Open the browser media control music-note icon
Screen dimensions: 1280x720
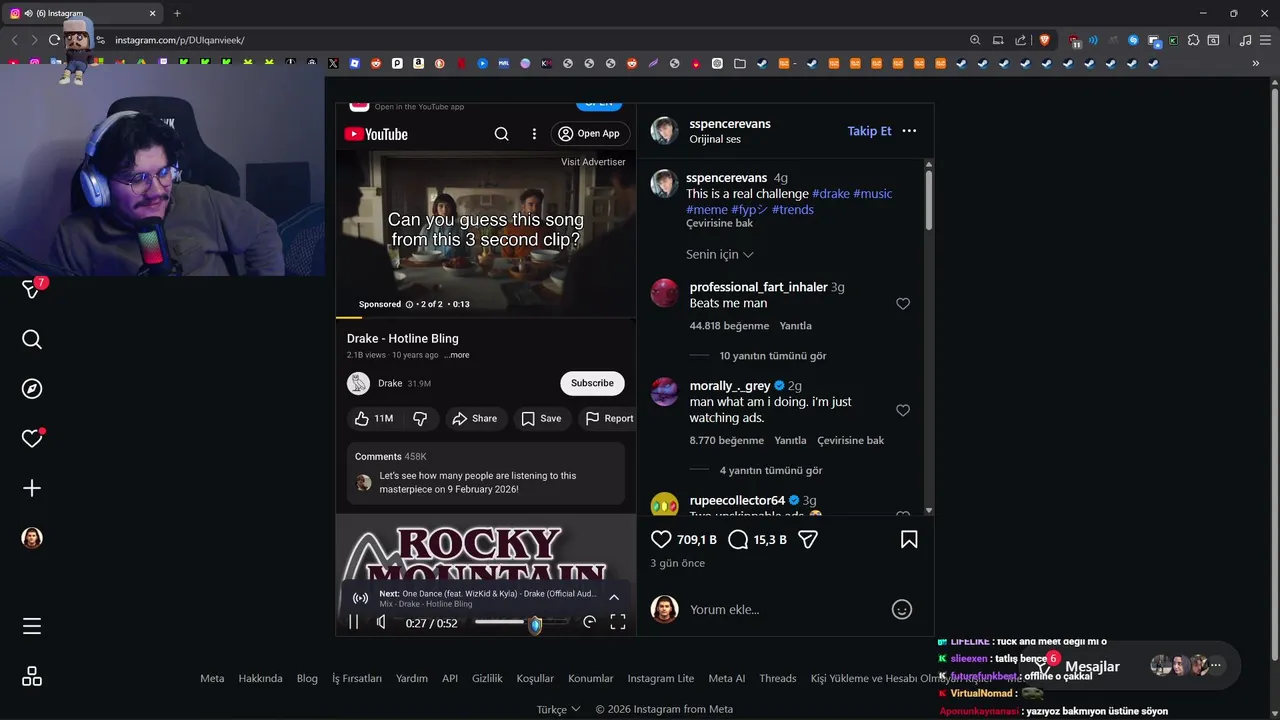(1245, 40)
